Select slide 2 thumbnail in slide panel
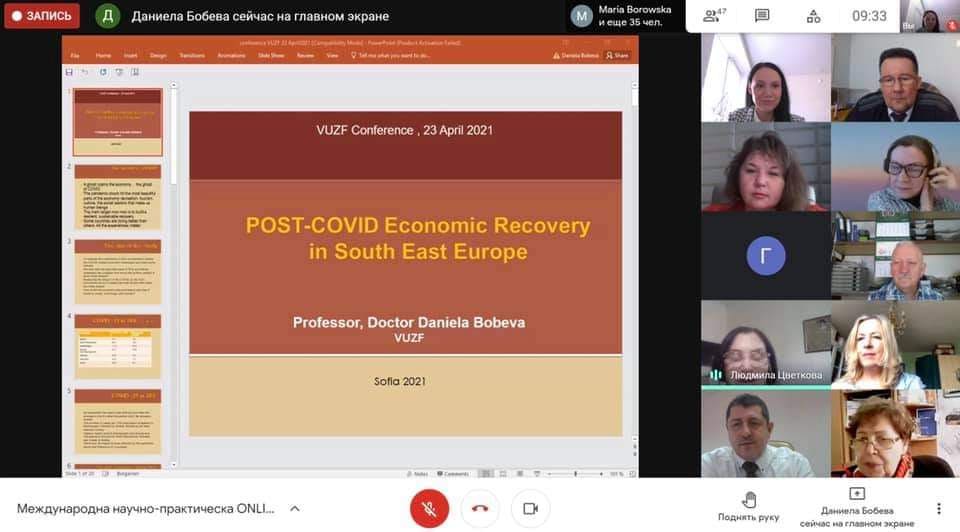Viewport: 960px width, 532px height. point(118,197)
